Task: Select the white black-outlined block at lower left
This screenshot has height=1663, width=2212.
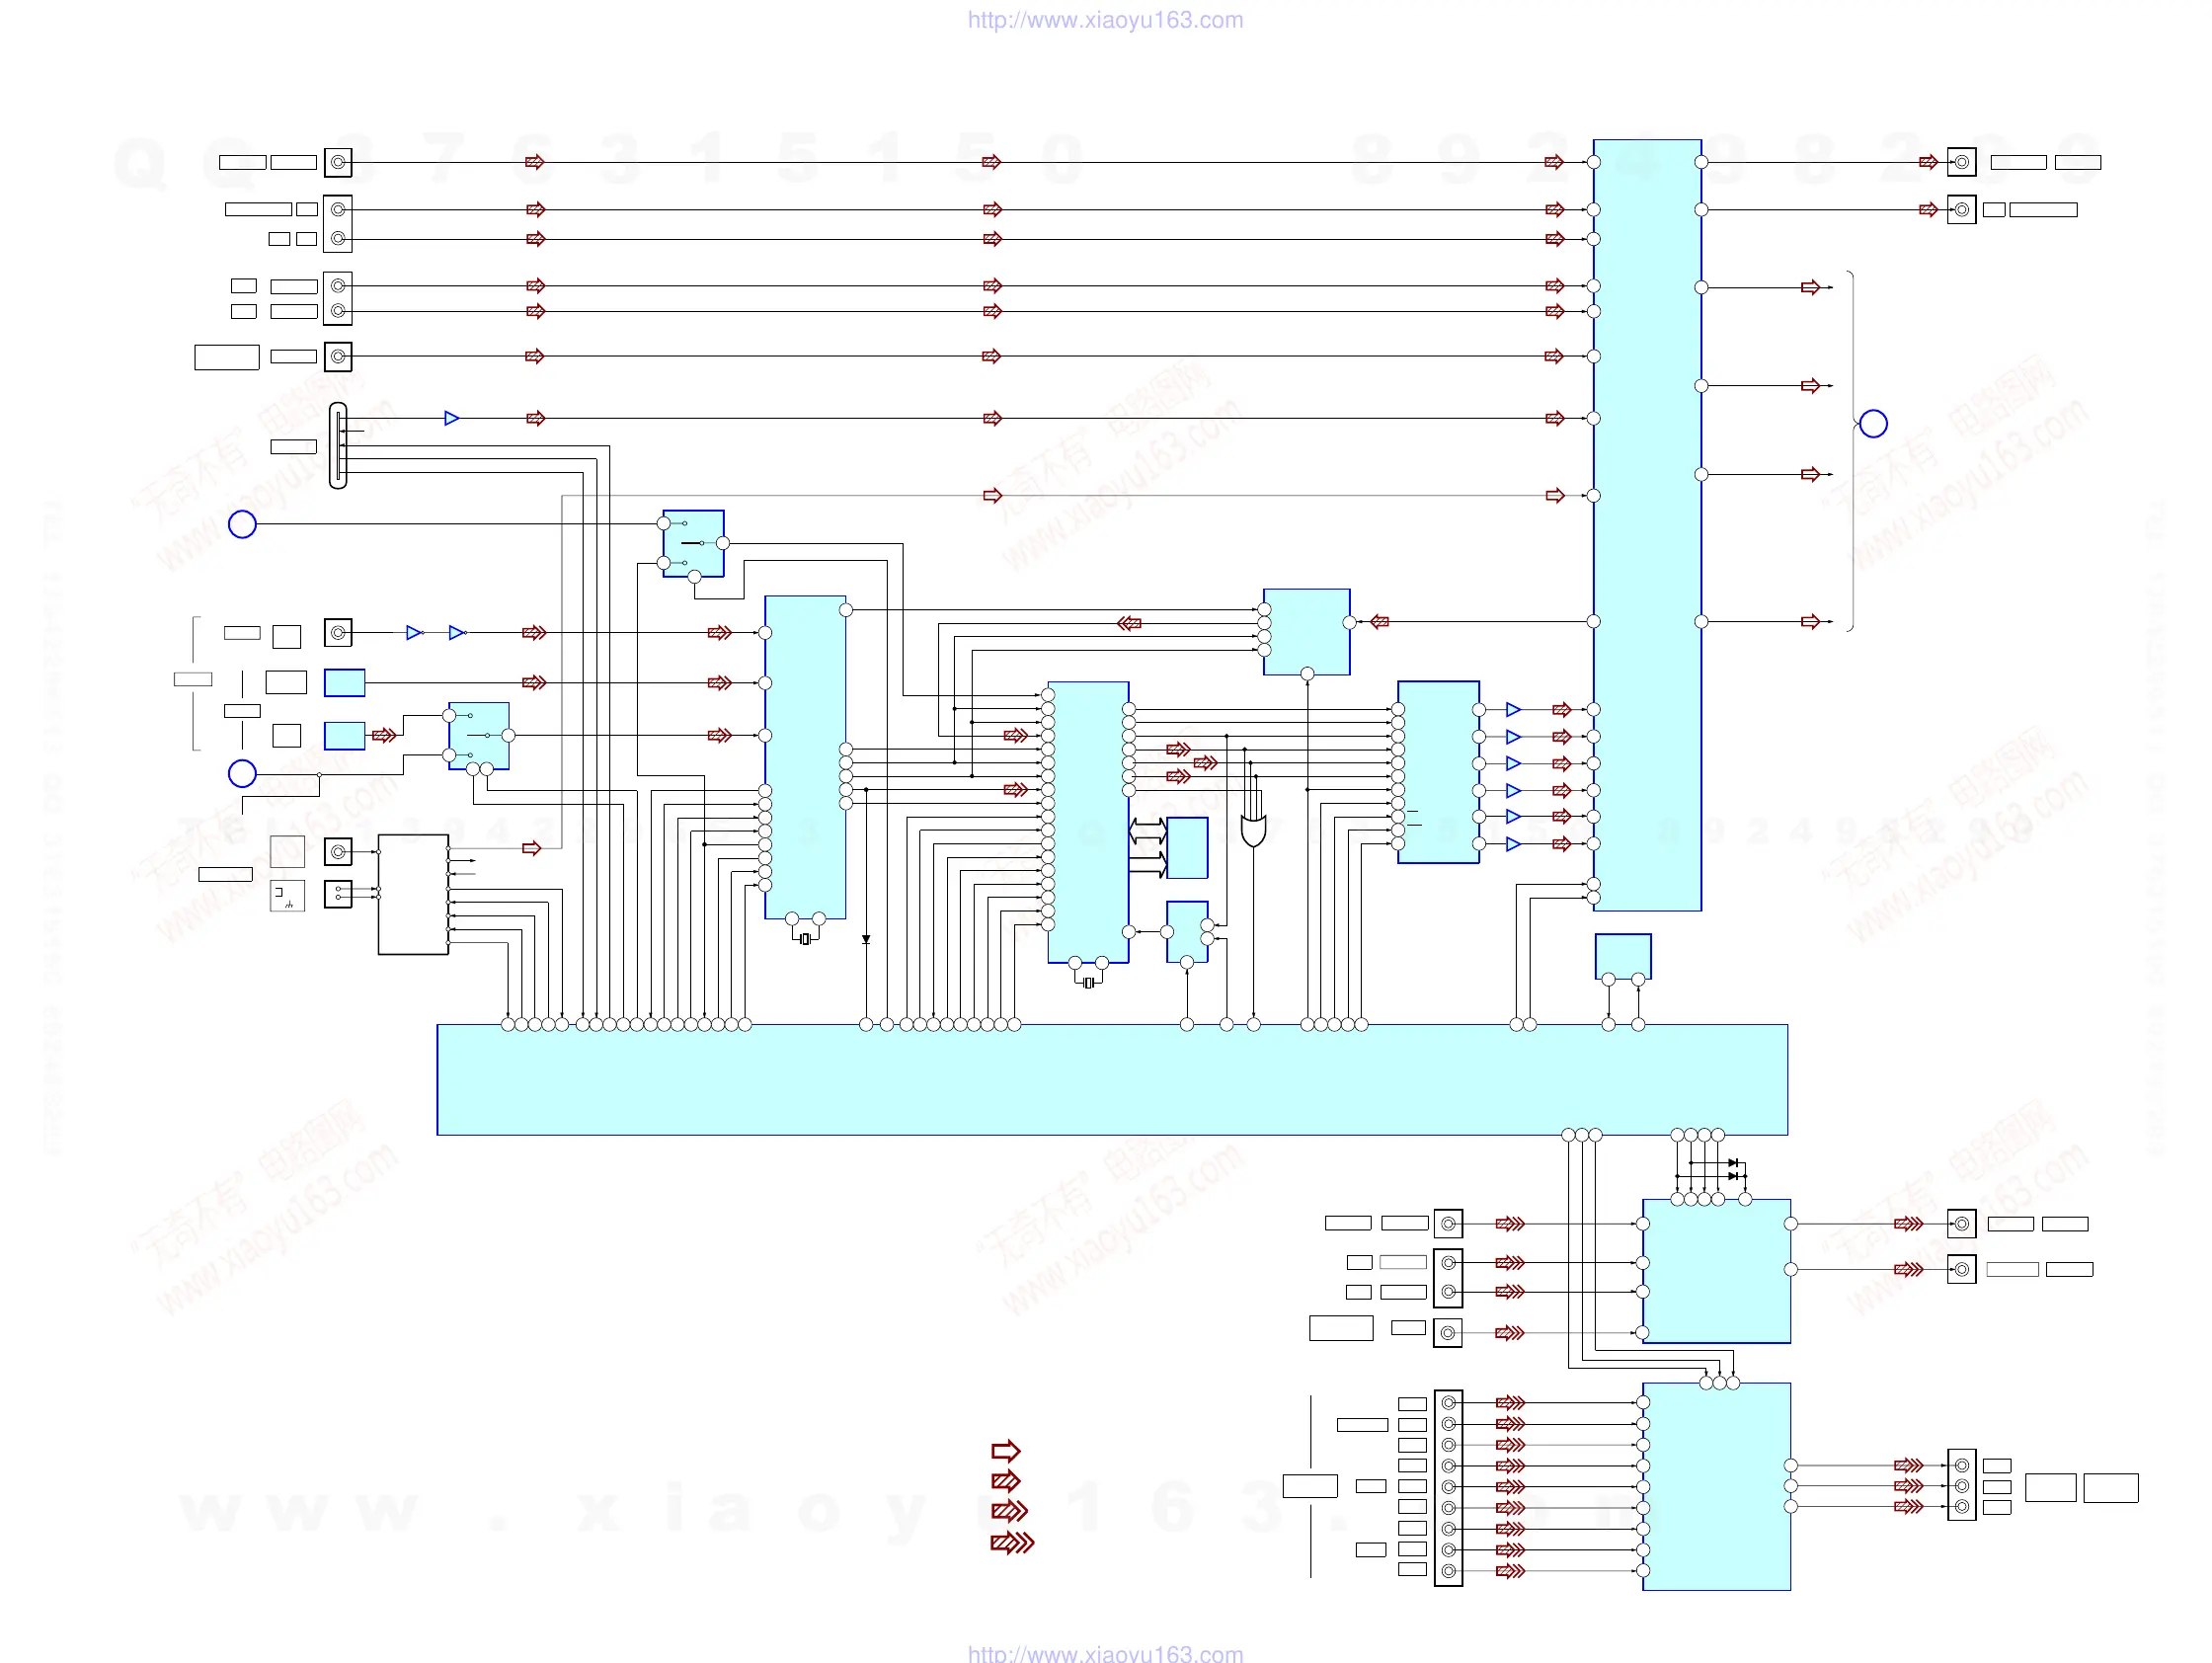Action: click(412, 894)
